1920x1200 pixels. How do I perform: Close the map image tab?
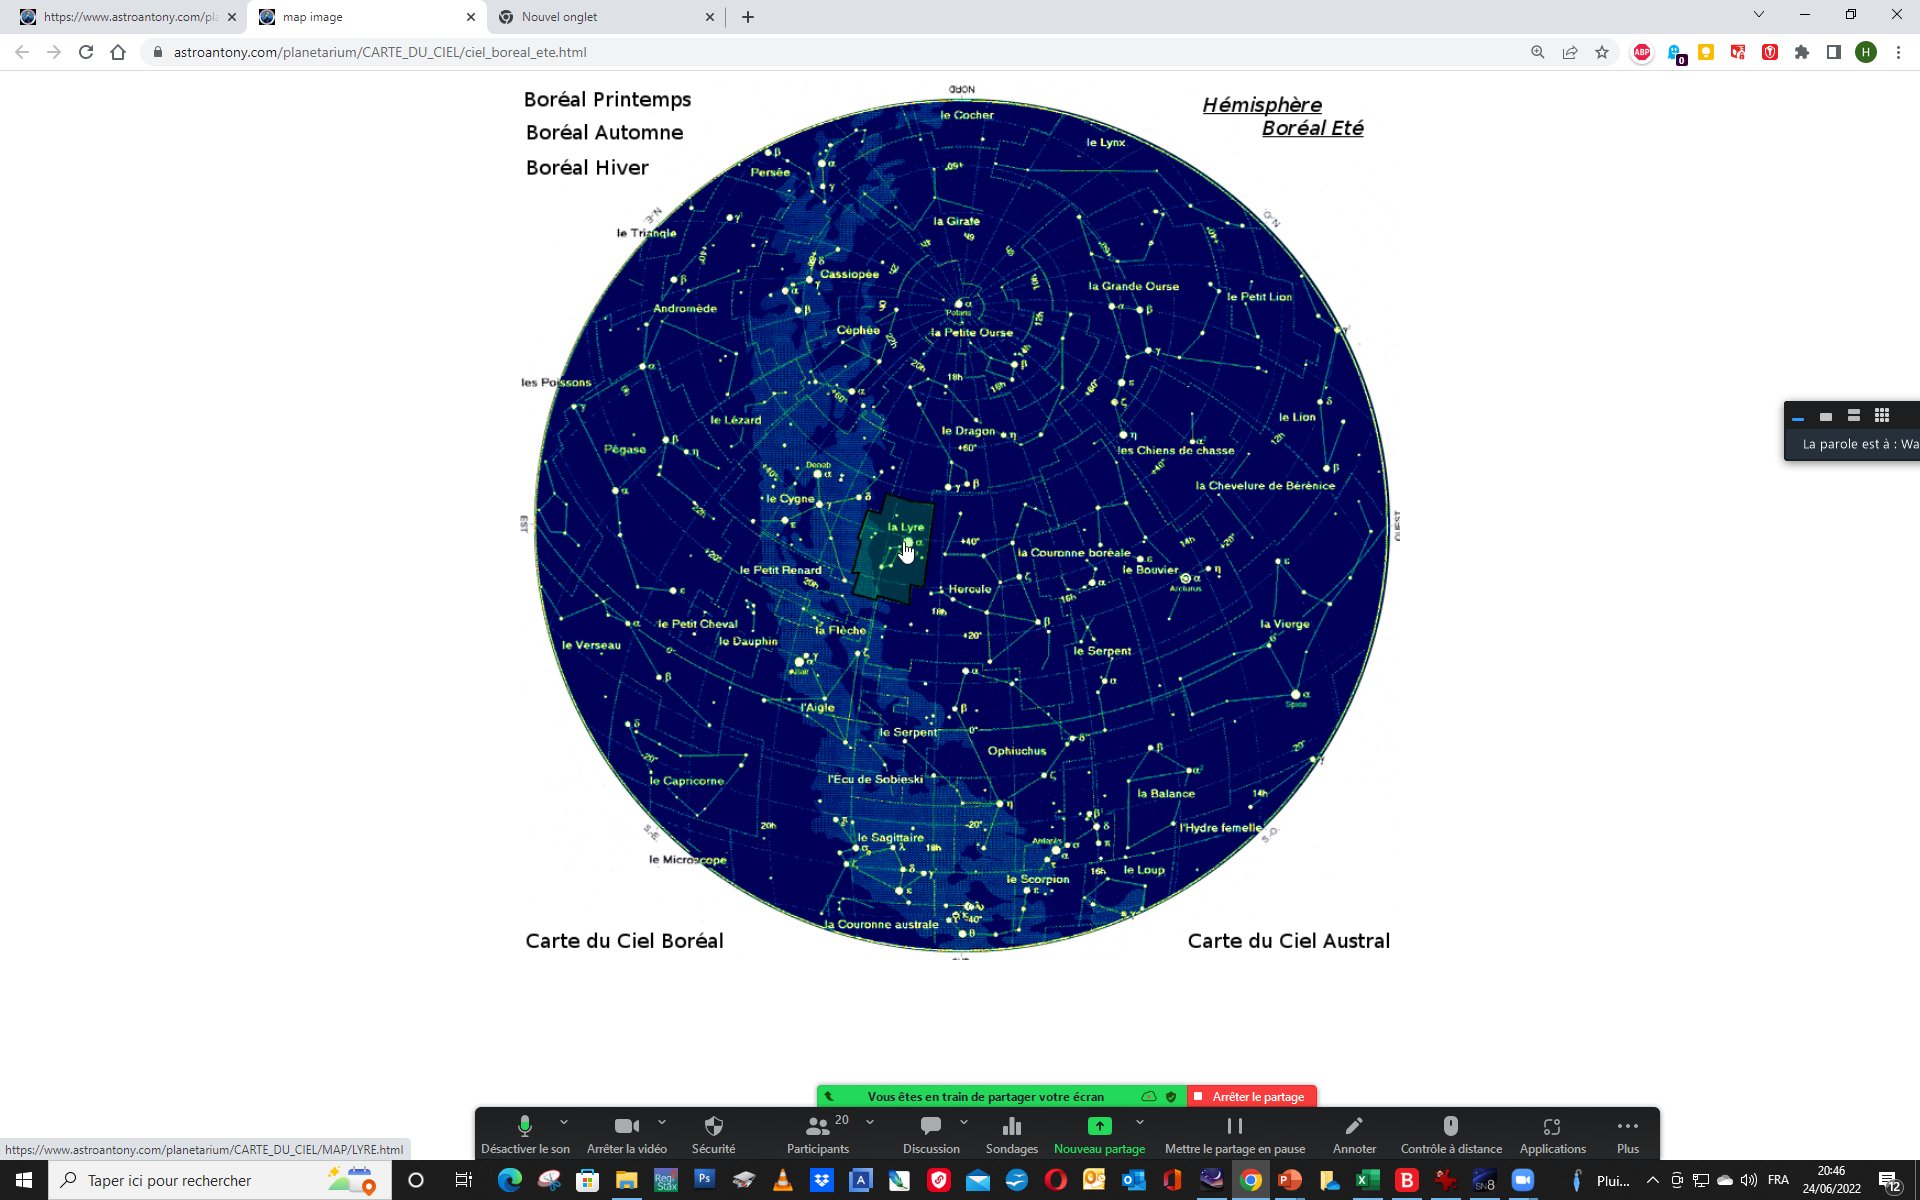click(x=471, y=17)
